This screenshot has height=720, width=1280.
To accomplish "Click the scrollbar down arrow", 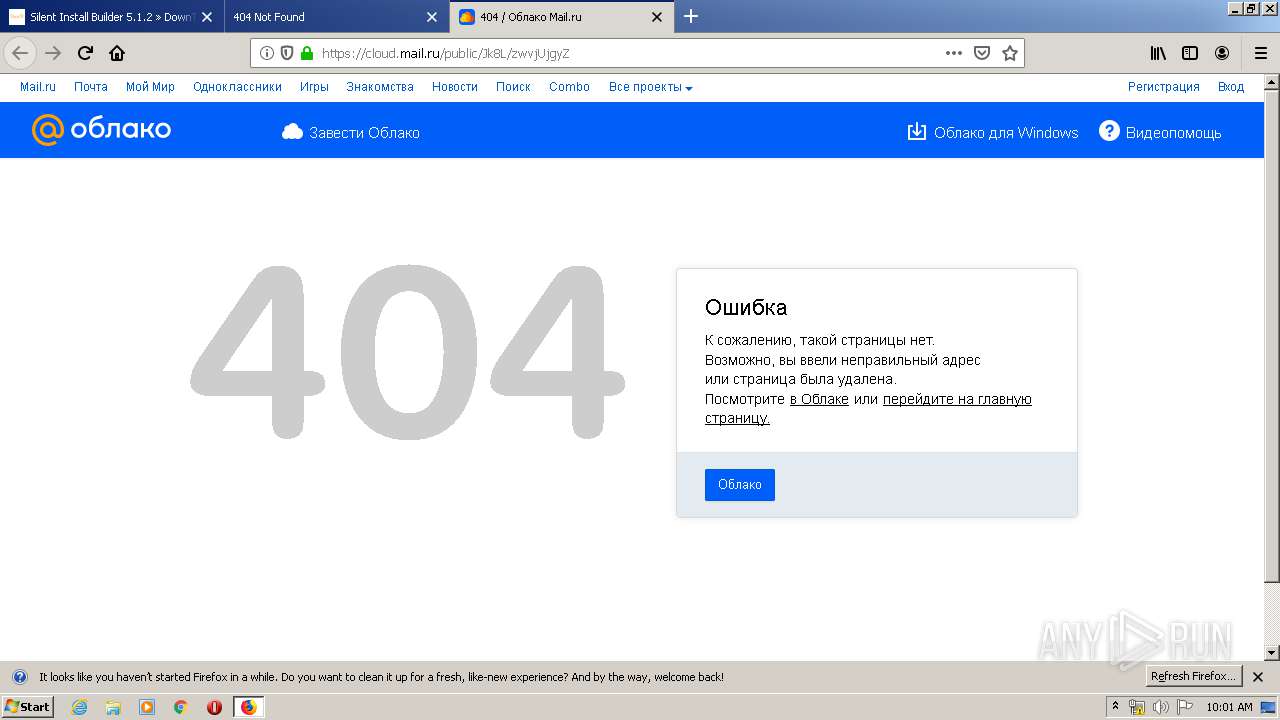I will pyautogui.click(x=1272, y=653).
